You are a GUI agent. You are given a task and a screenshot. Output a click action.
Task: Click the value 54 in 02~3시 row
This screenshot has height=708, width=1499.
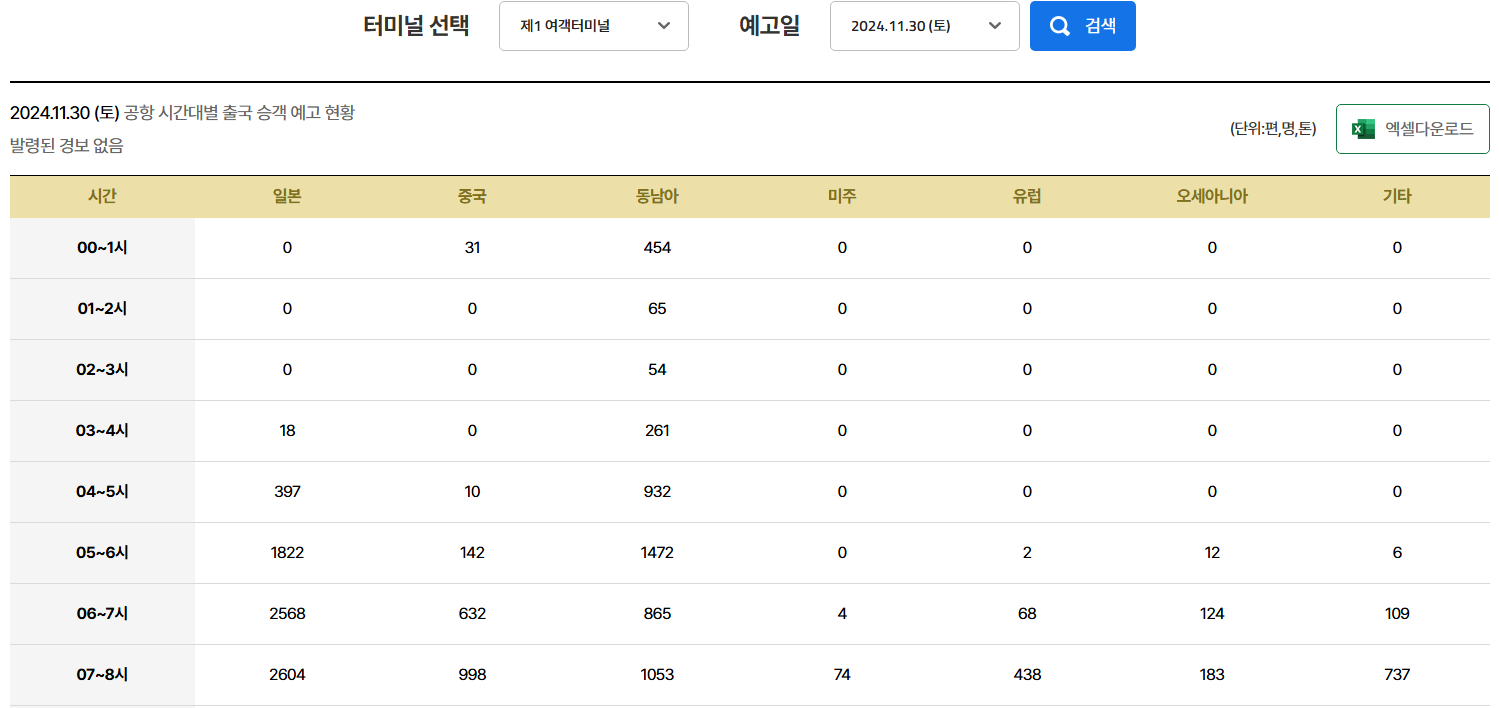(657, 370)
